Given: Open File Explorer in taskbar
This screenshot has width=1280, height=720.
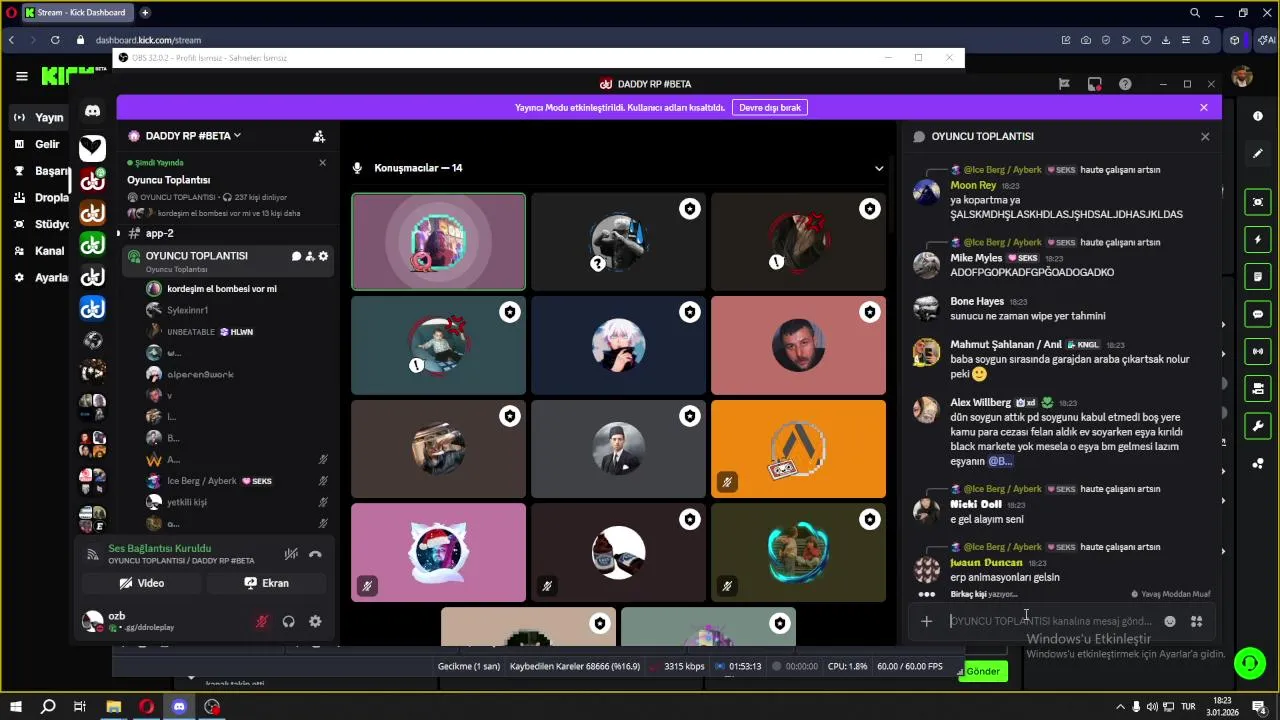Looking at the screenshot, I should click(114, 707).
